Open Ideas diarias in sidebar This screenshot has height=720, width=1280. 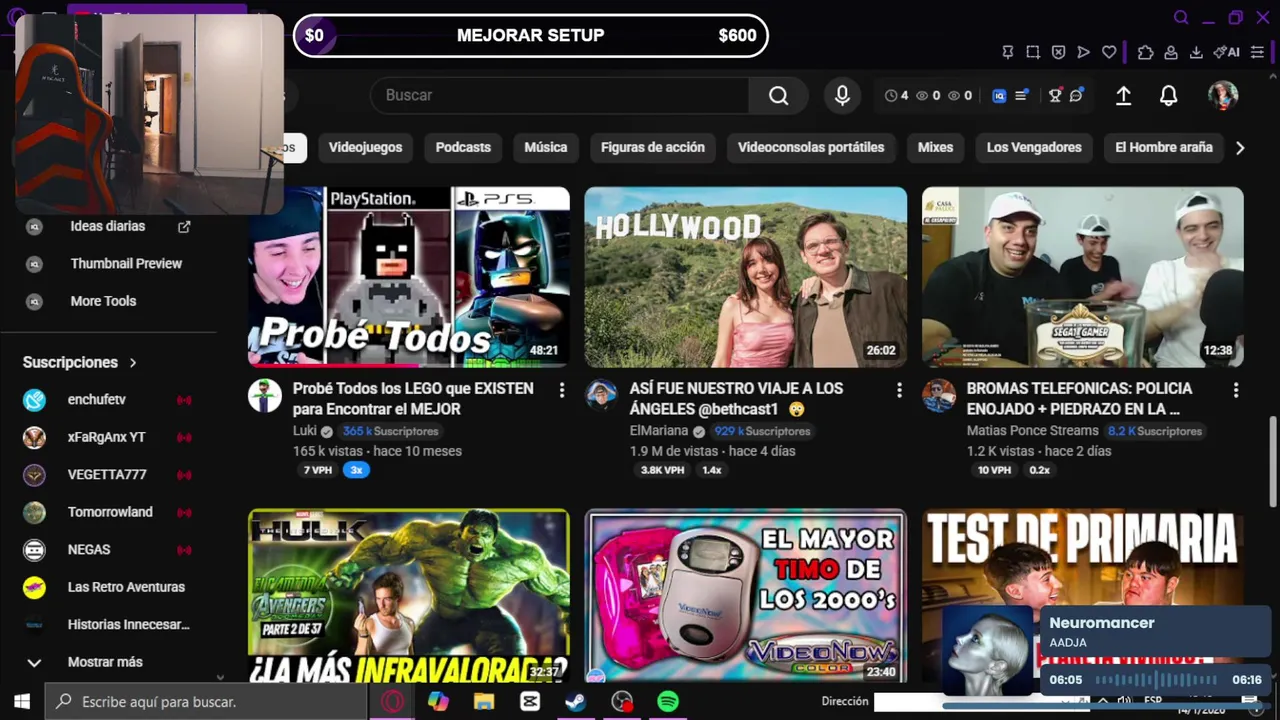coord(107,226)
